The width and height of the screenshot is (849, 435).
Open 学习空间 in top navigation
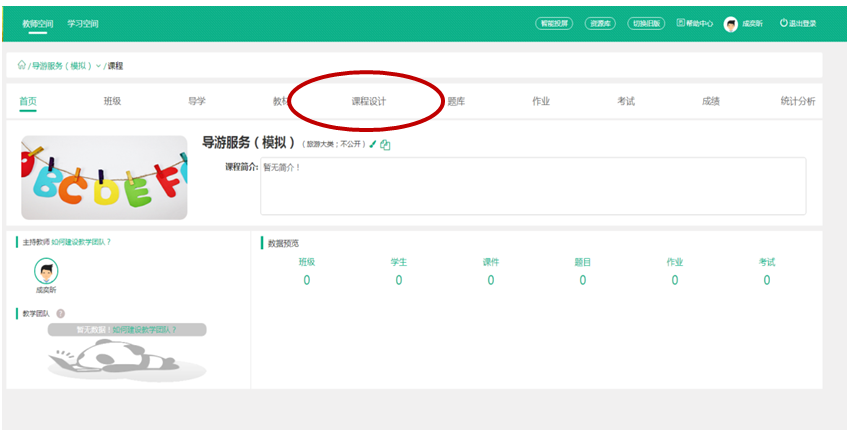83,23
